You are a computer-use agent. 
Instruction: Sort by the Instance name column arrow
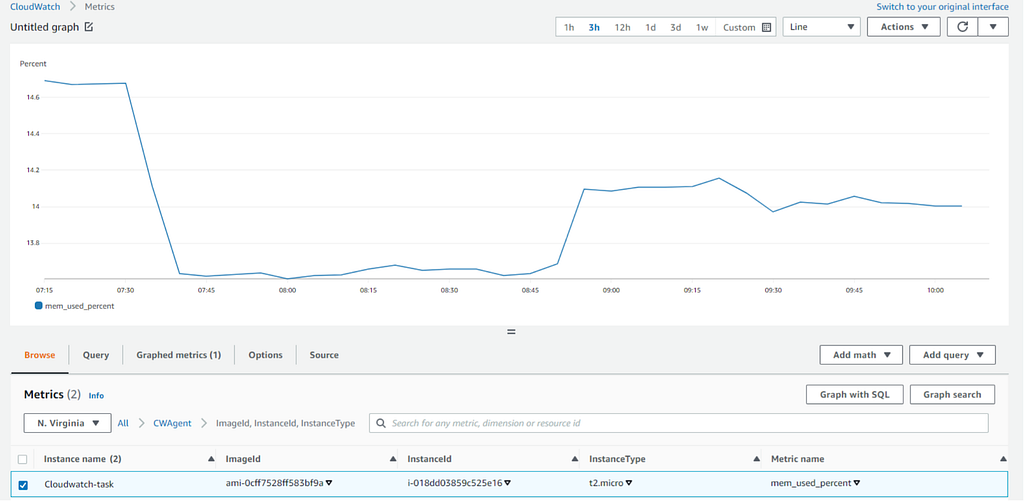click(x=211, y=459)
